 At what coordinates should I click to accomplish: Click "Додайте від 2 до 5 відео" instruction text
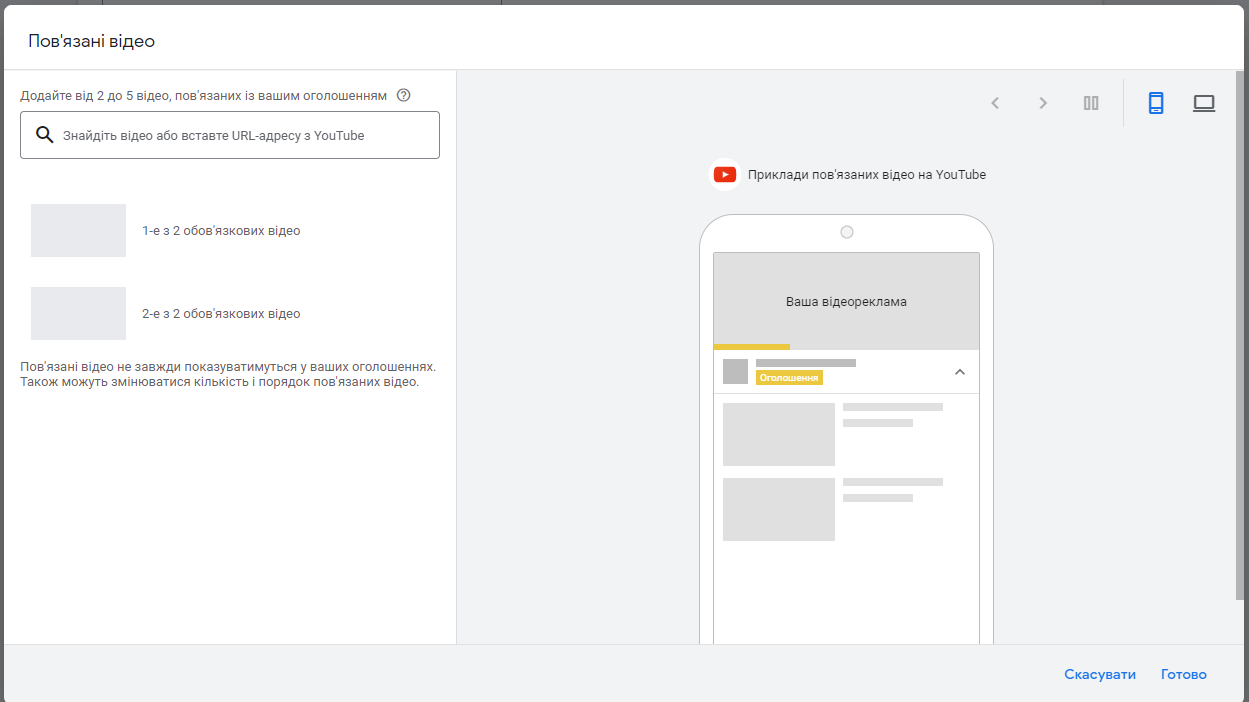click(203, 96)
